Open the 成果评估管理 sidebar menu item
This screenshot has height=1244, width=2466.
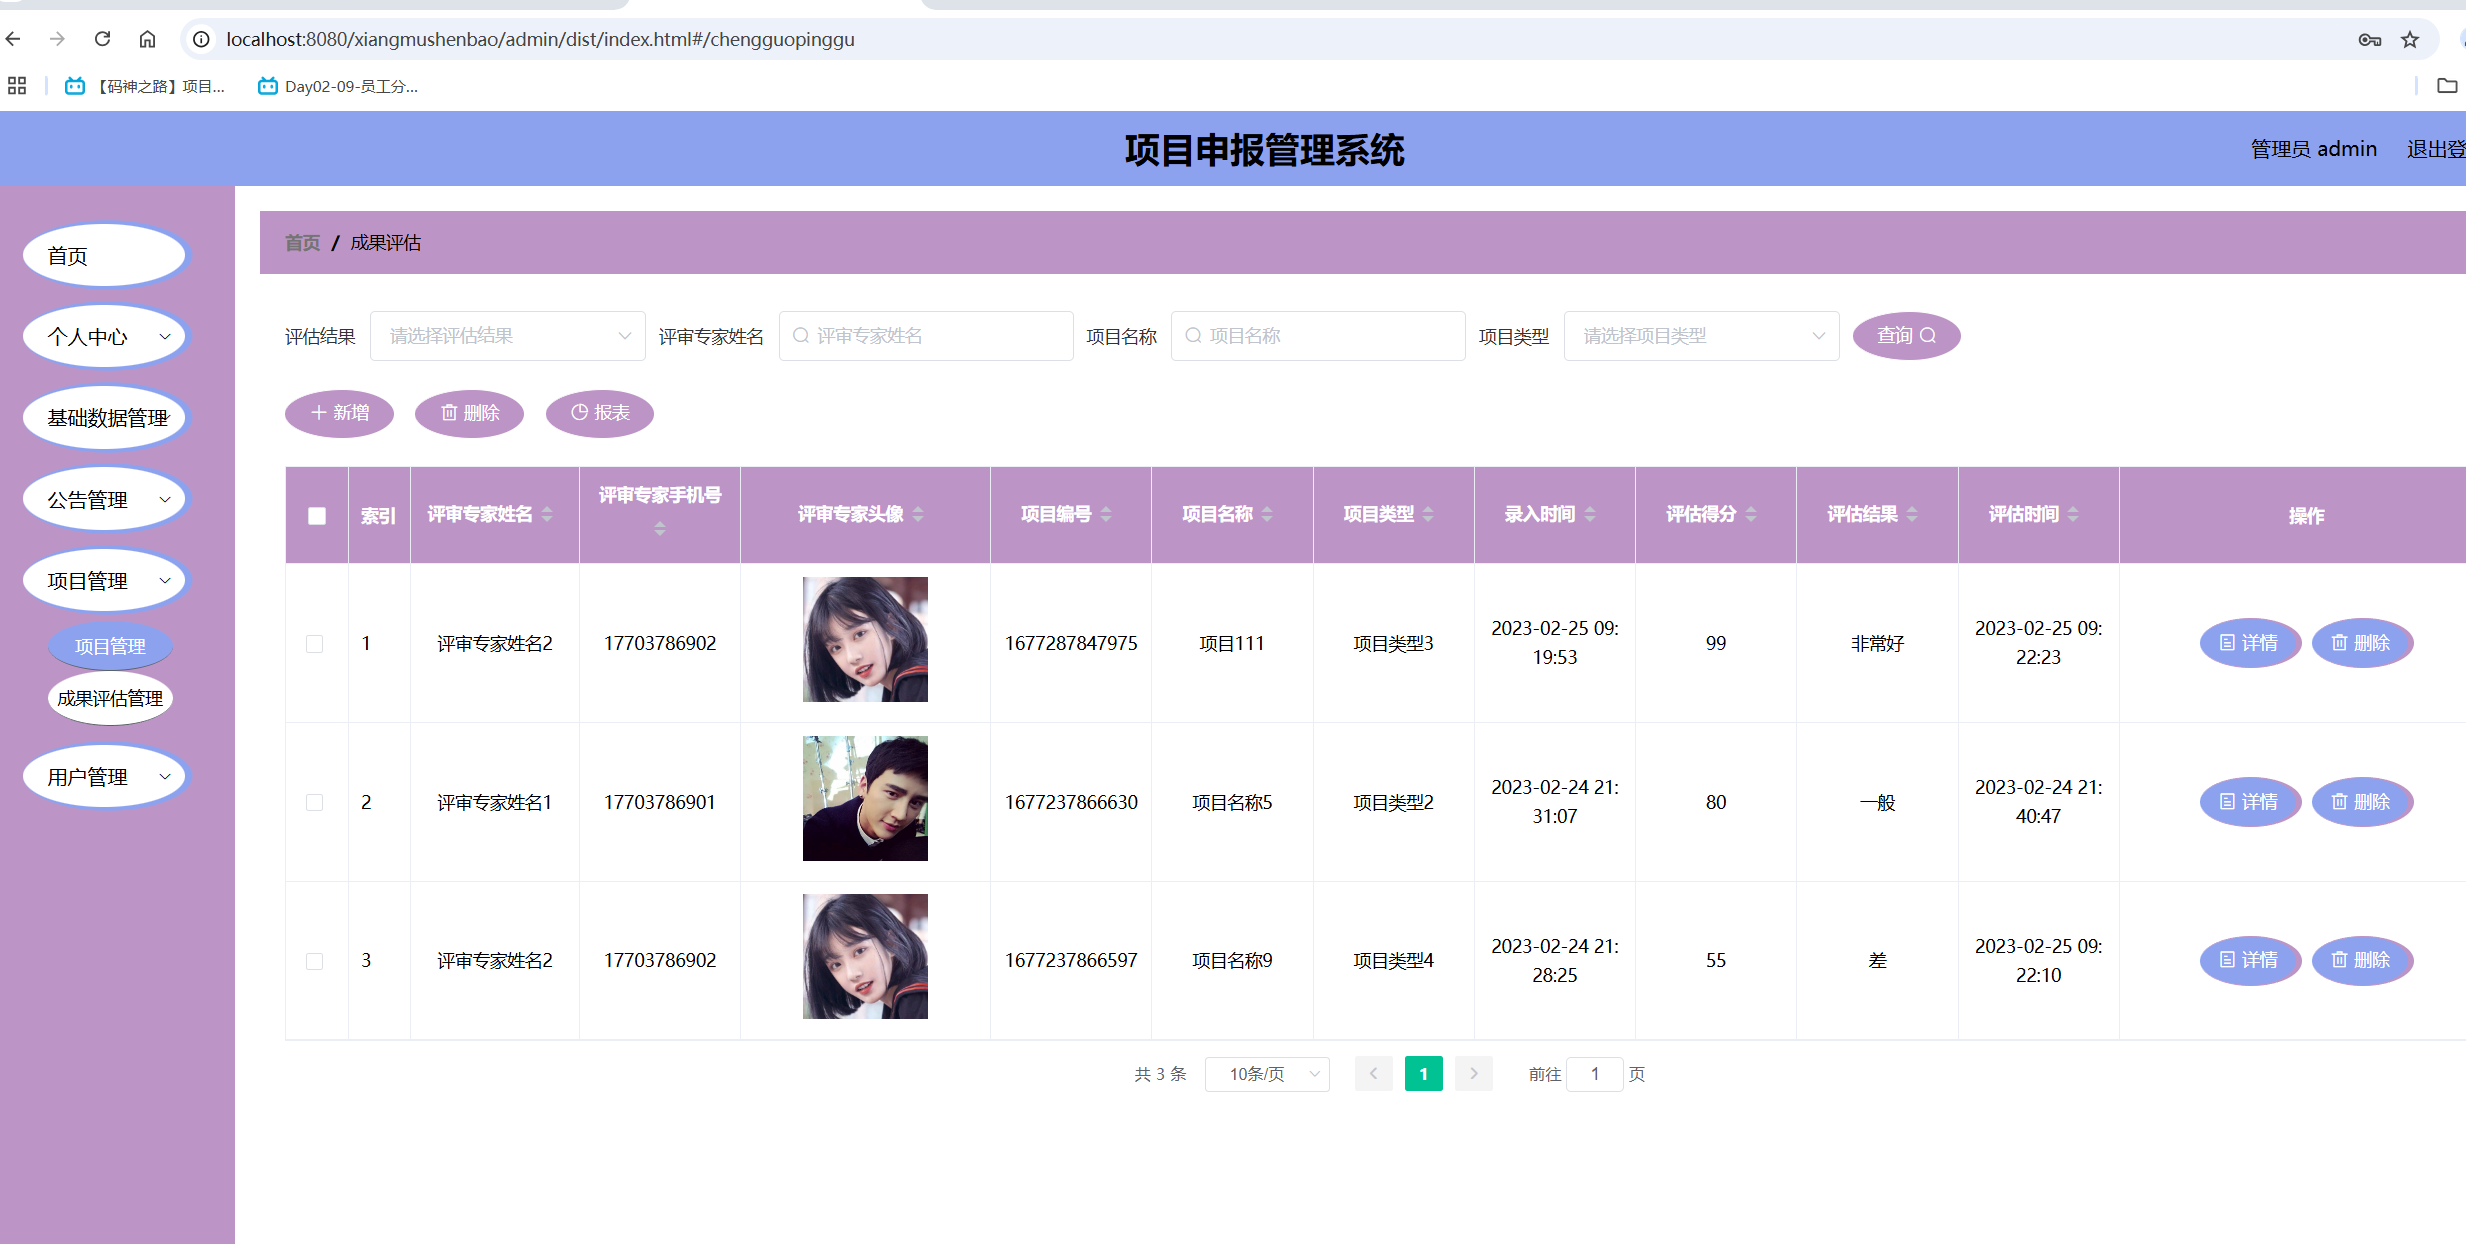click(x=110, y=698)
